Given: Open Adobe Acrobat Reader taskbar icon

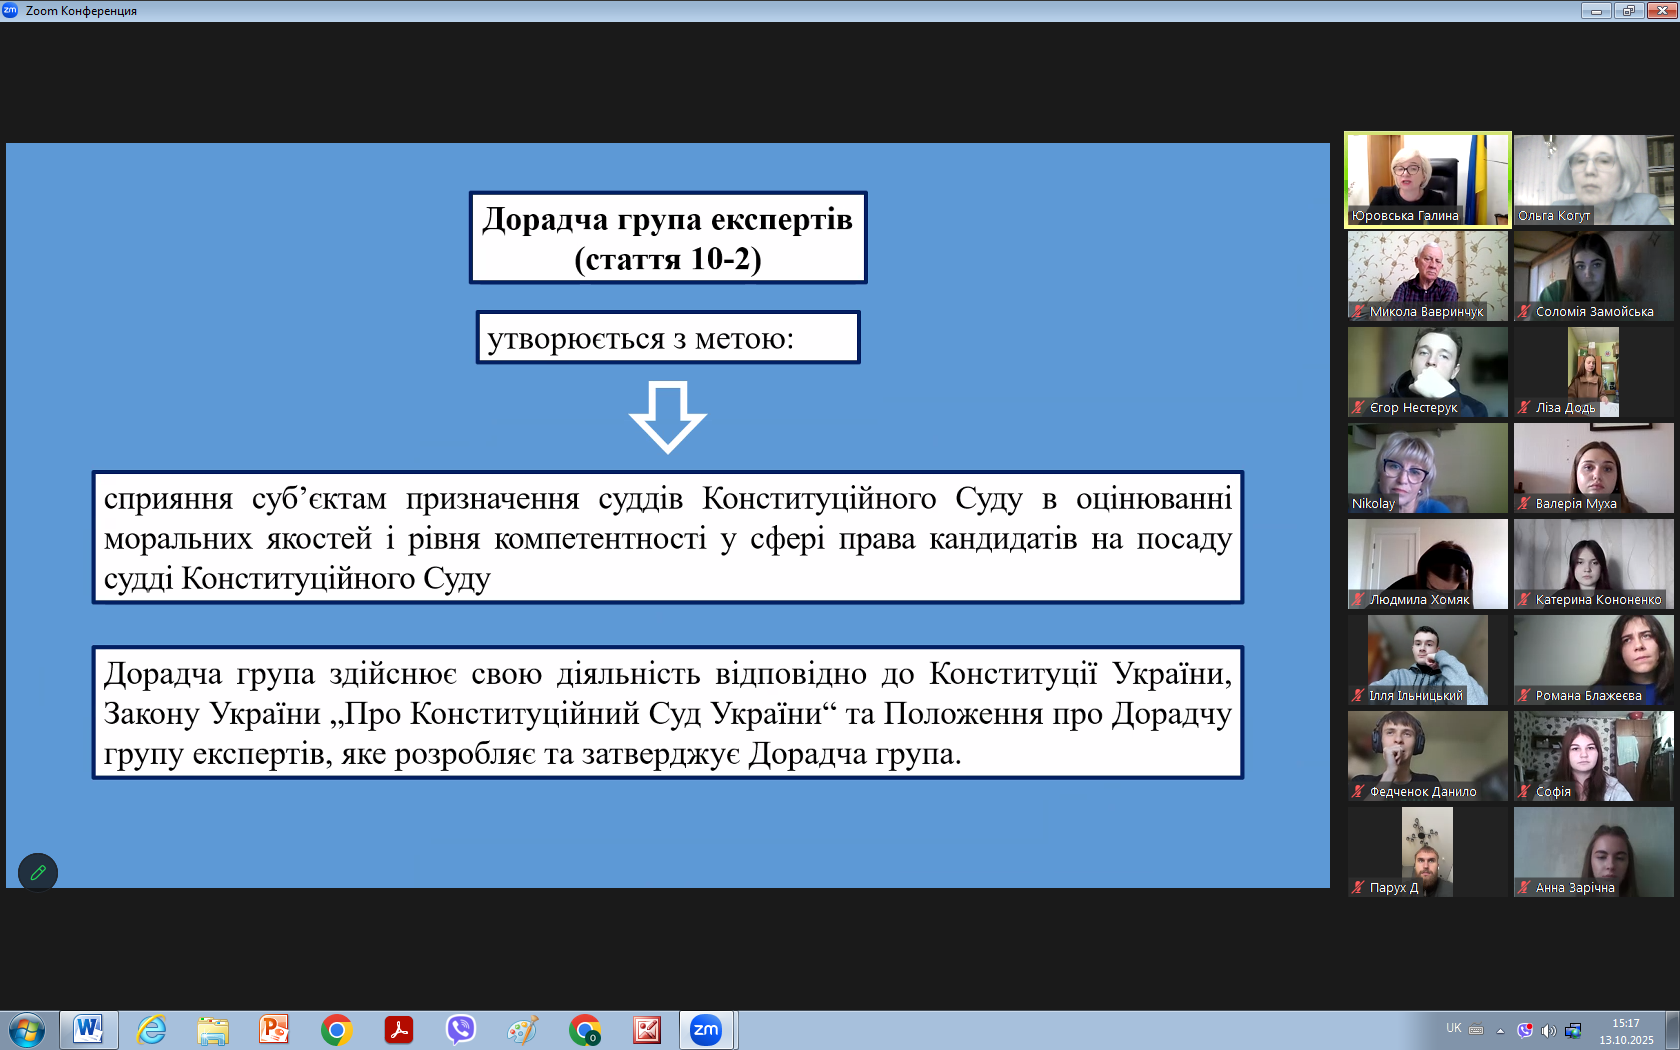Looking at the screenshot, I should 398,1029.
